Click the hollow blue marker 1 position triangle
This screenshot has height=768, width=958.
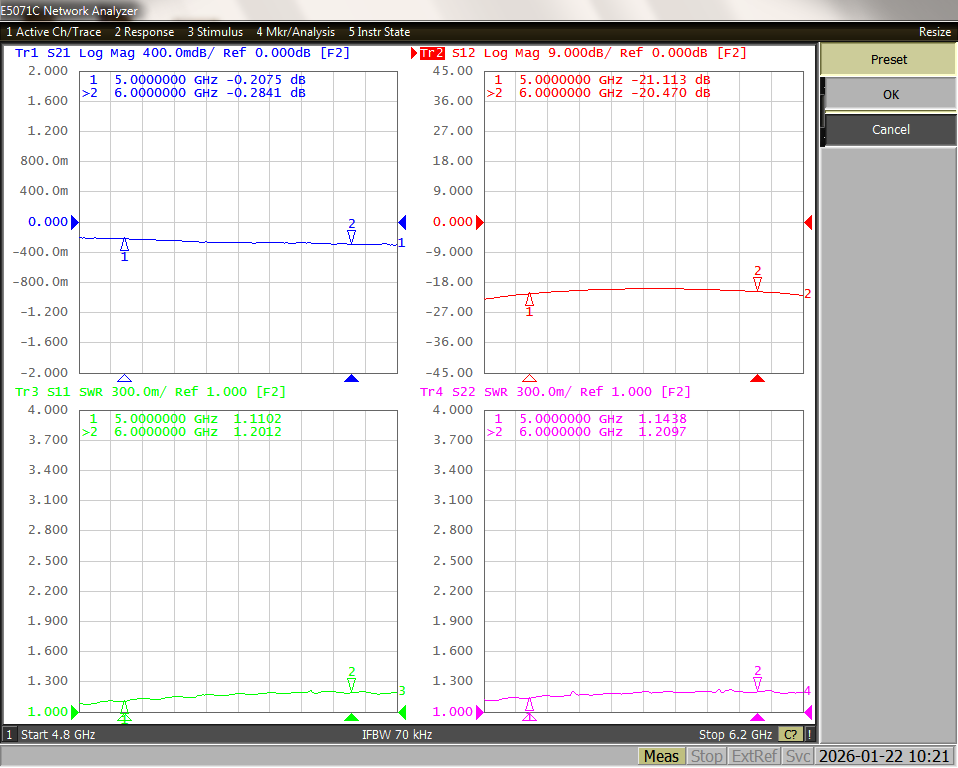pos(125,378)
